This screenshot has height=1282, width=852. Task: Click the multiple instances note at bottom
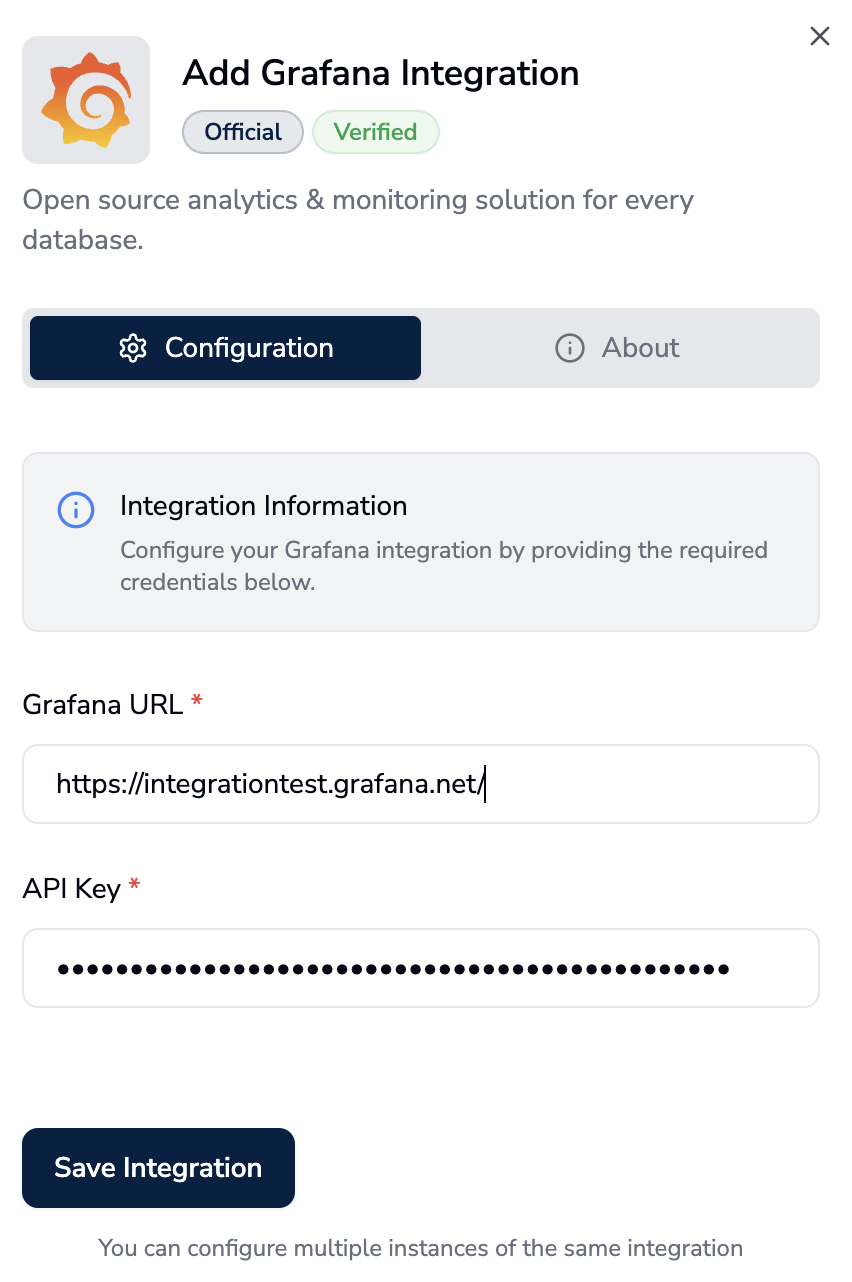(x=420, y=1248)
